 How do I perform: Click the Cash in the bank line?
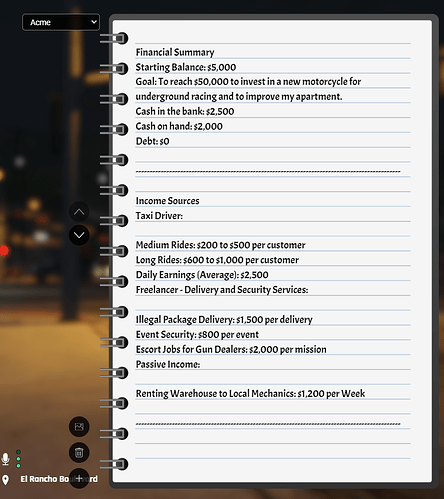[x=185, y=111]
